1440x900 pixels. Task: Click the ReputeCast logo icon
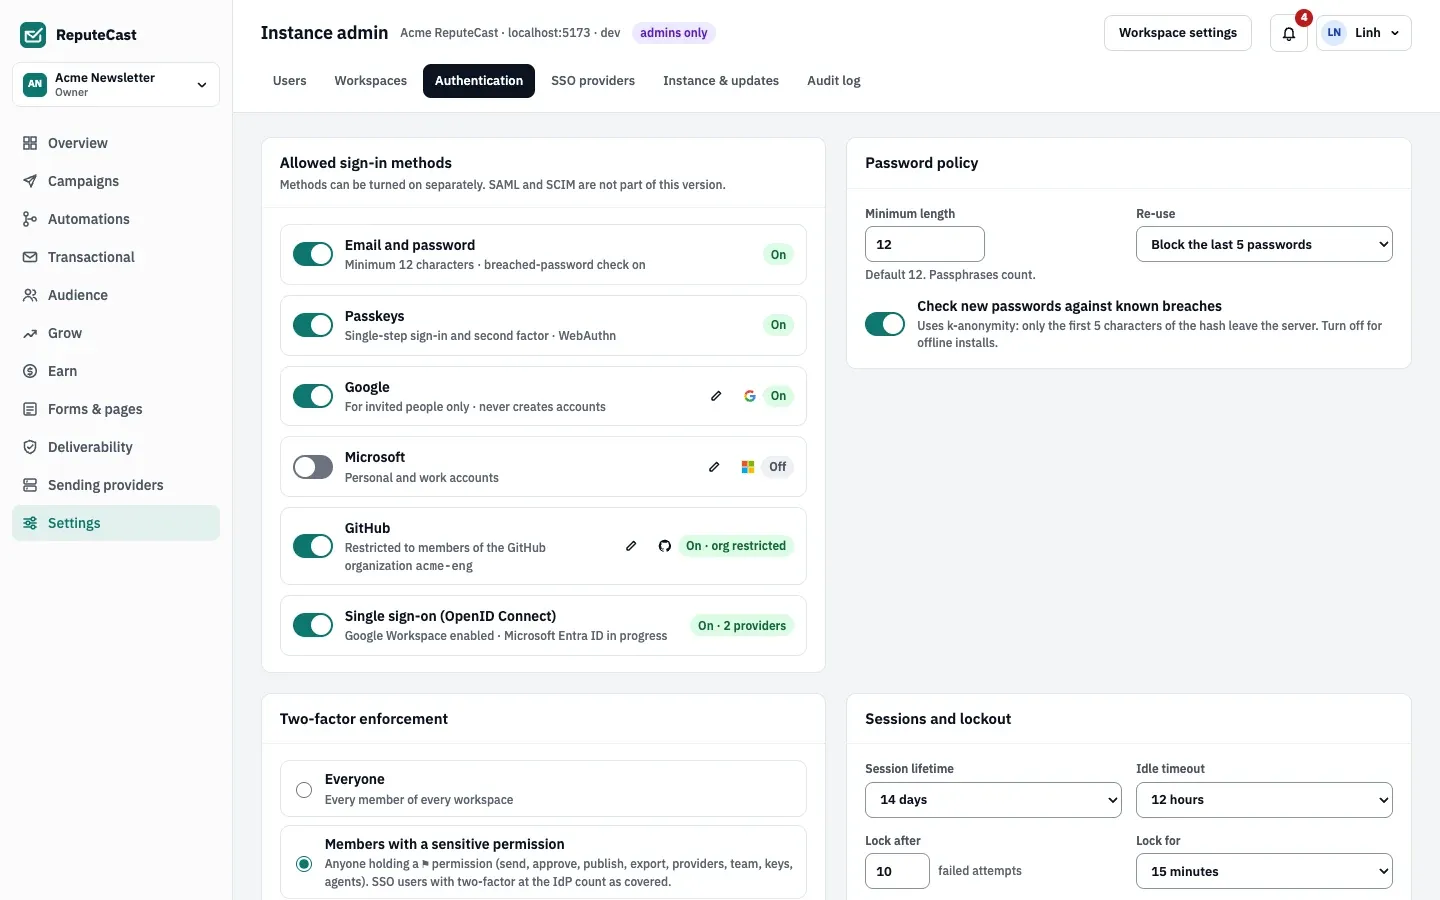33,35
